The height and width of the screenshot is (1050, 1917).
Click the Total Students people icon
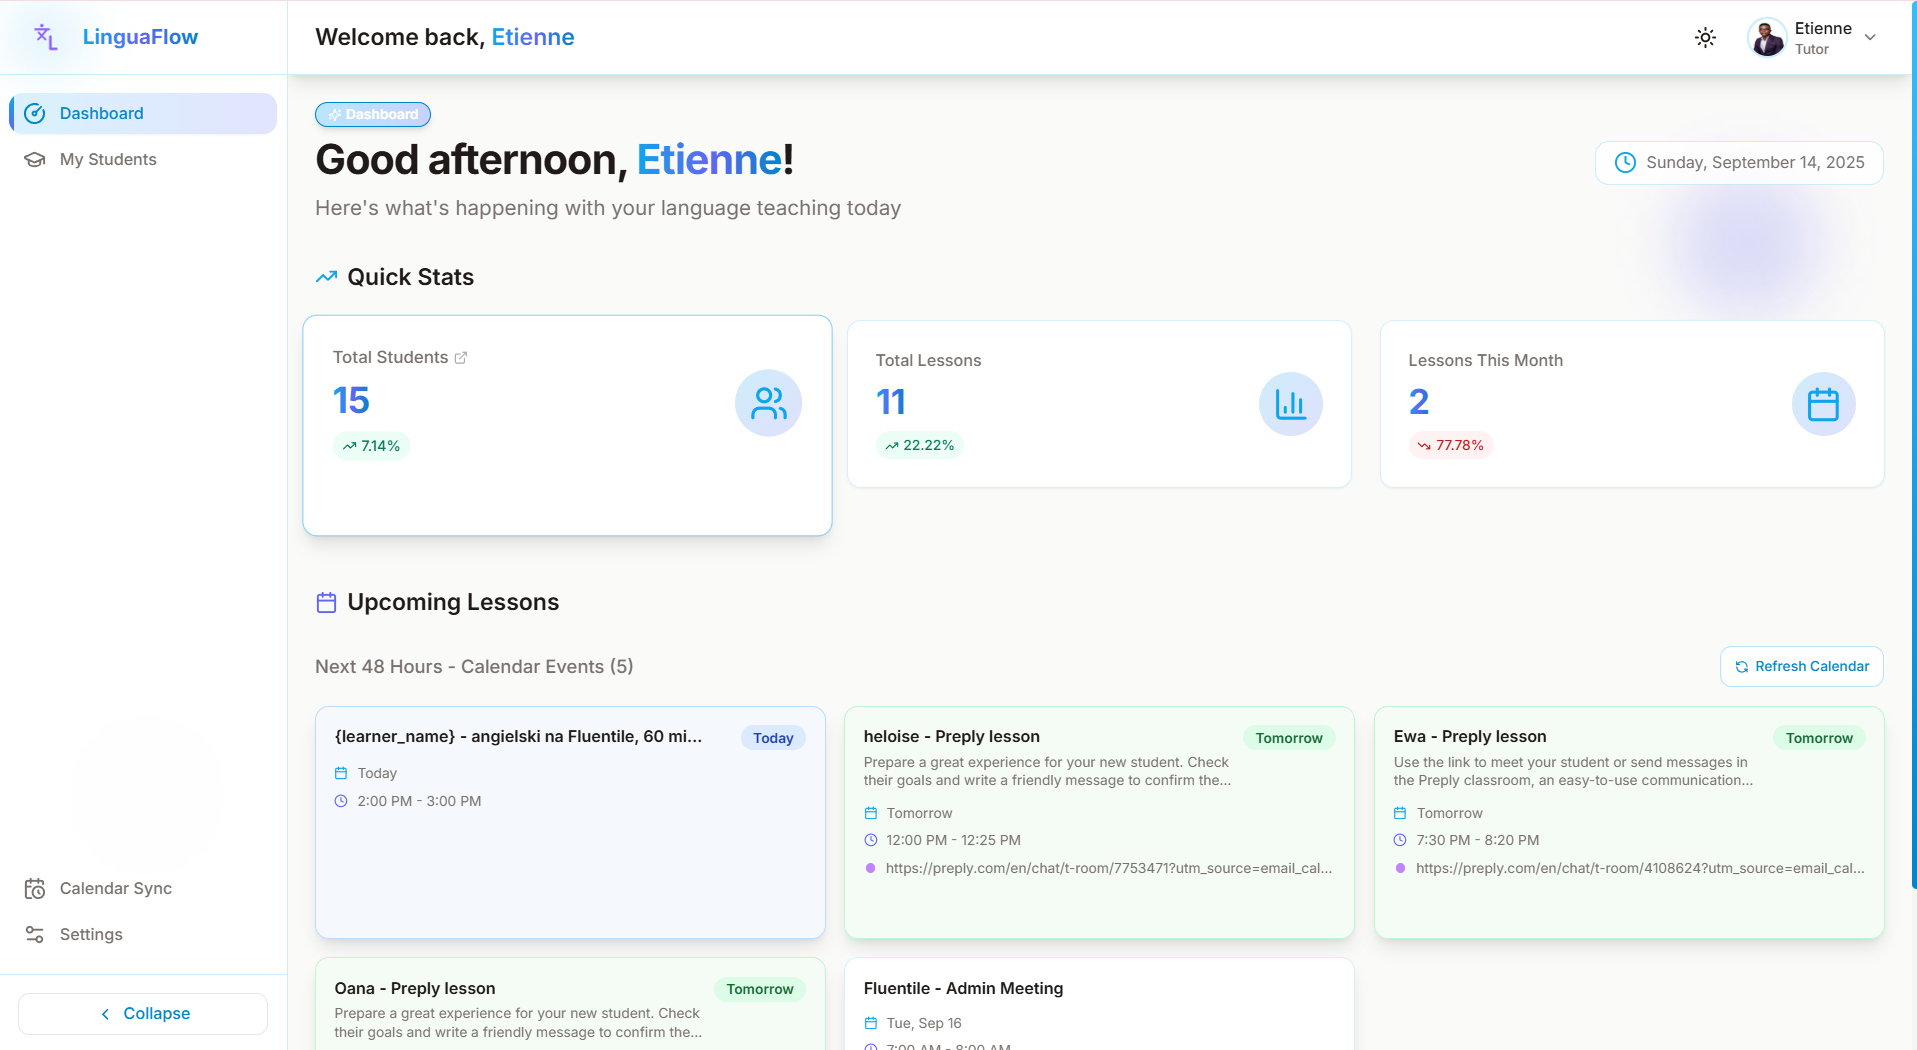pyautogui.click(x=769, y=403)
